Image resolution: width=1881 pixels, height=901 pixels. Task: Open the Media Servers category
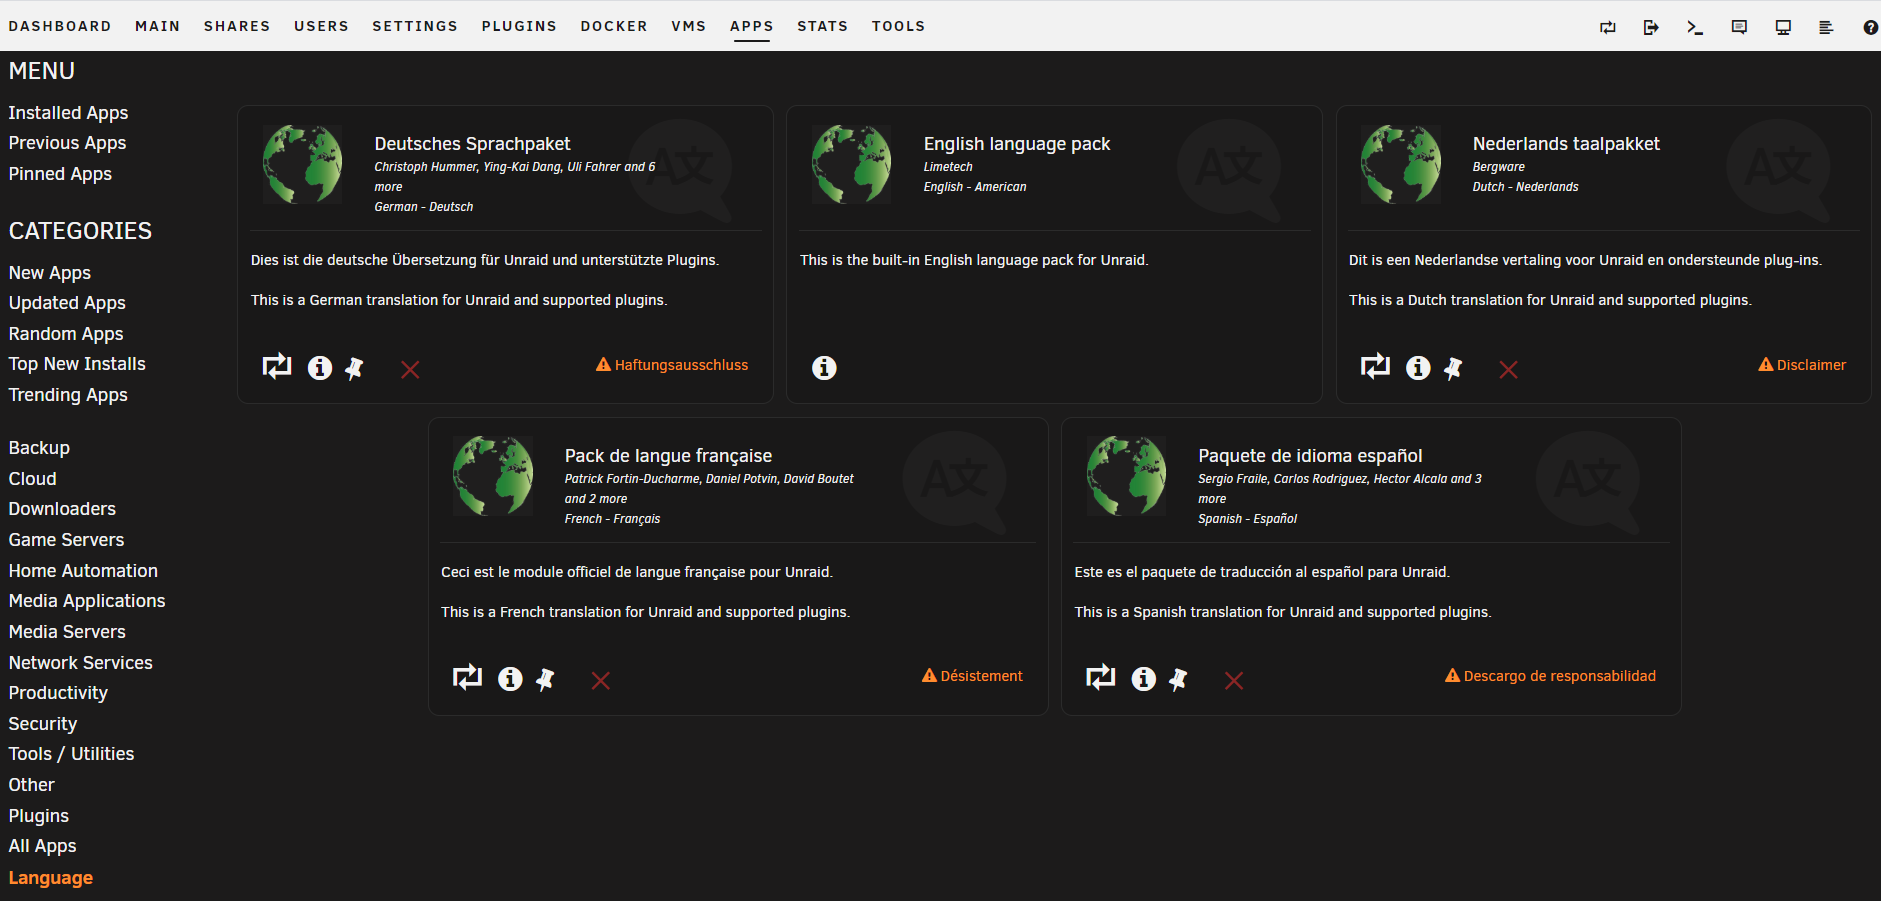point(67,632)
